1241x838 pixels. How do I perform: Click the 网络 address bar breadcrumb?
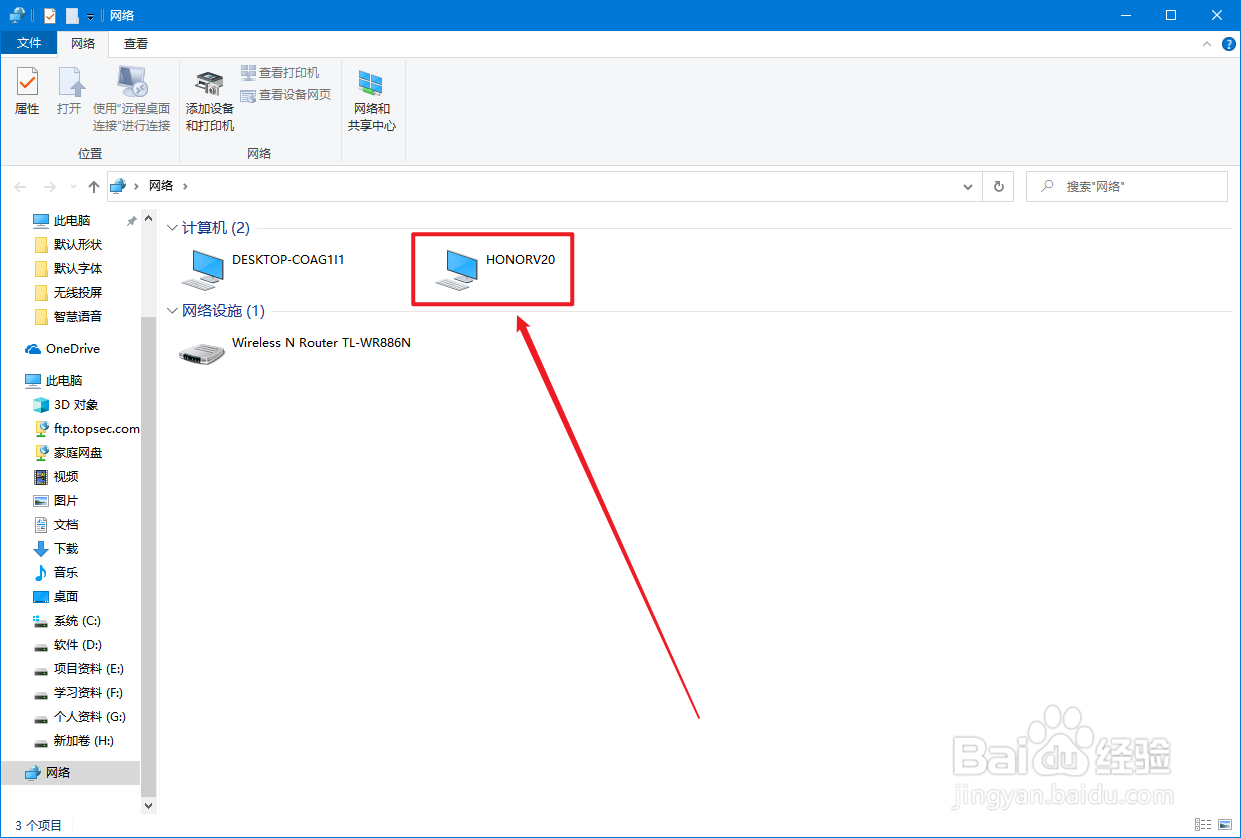(161, 186)
